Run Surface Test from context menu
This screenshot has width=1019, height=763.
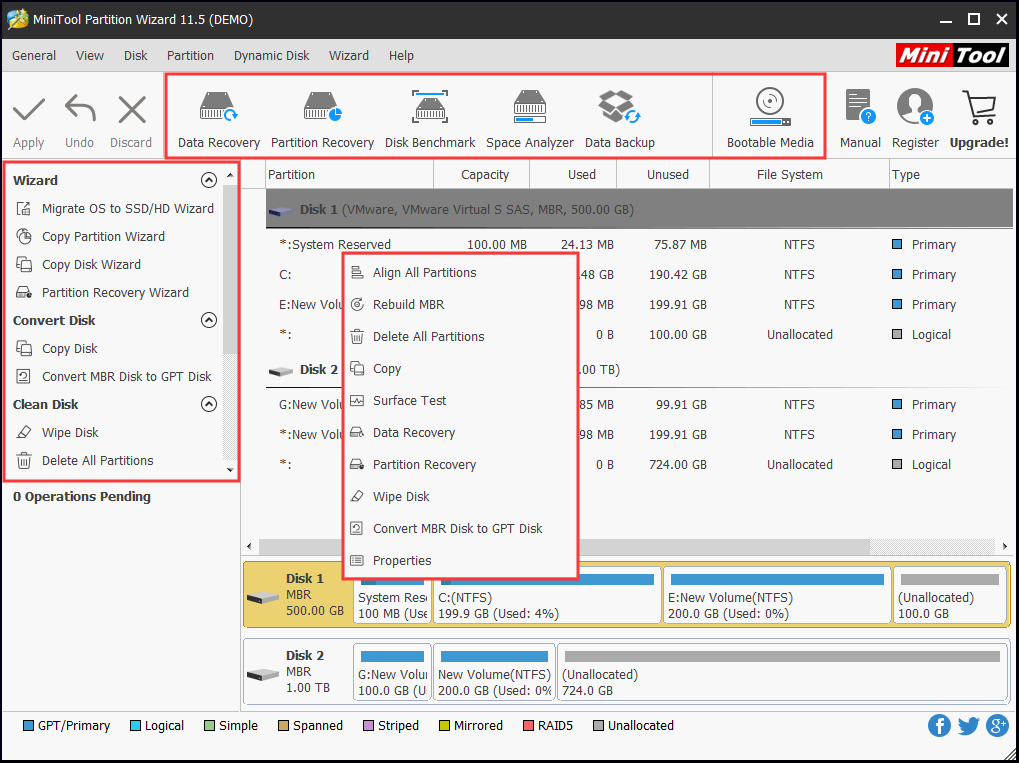point(460,400)
